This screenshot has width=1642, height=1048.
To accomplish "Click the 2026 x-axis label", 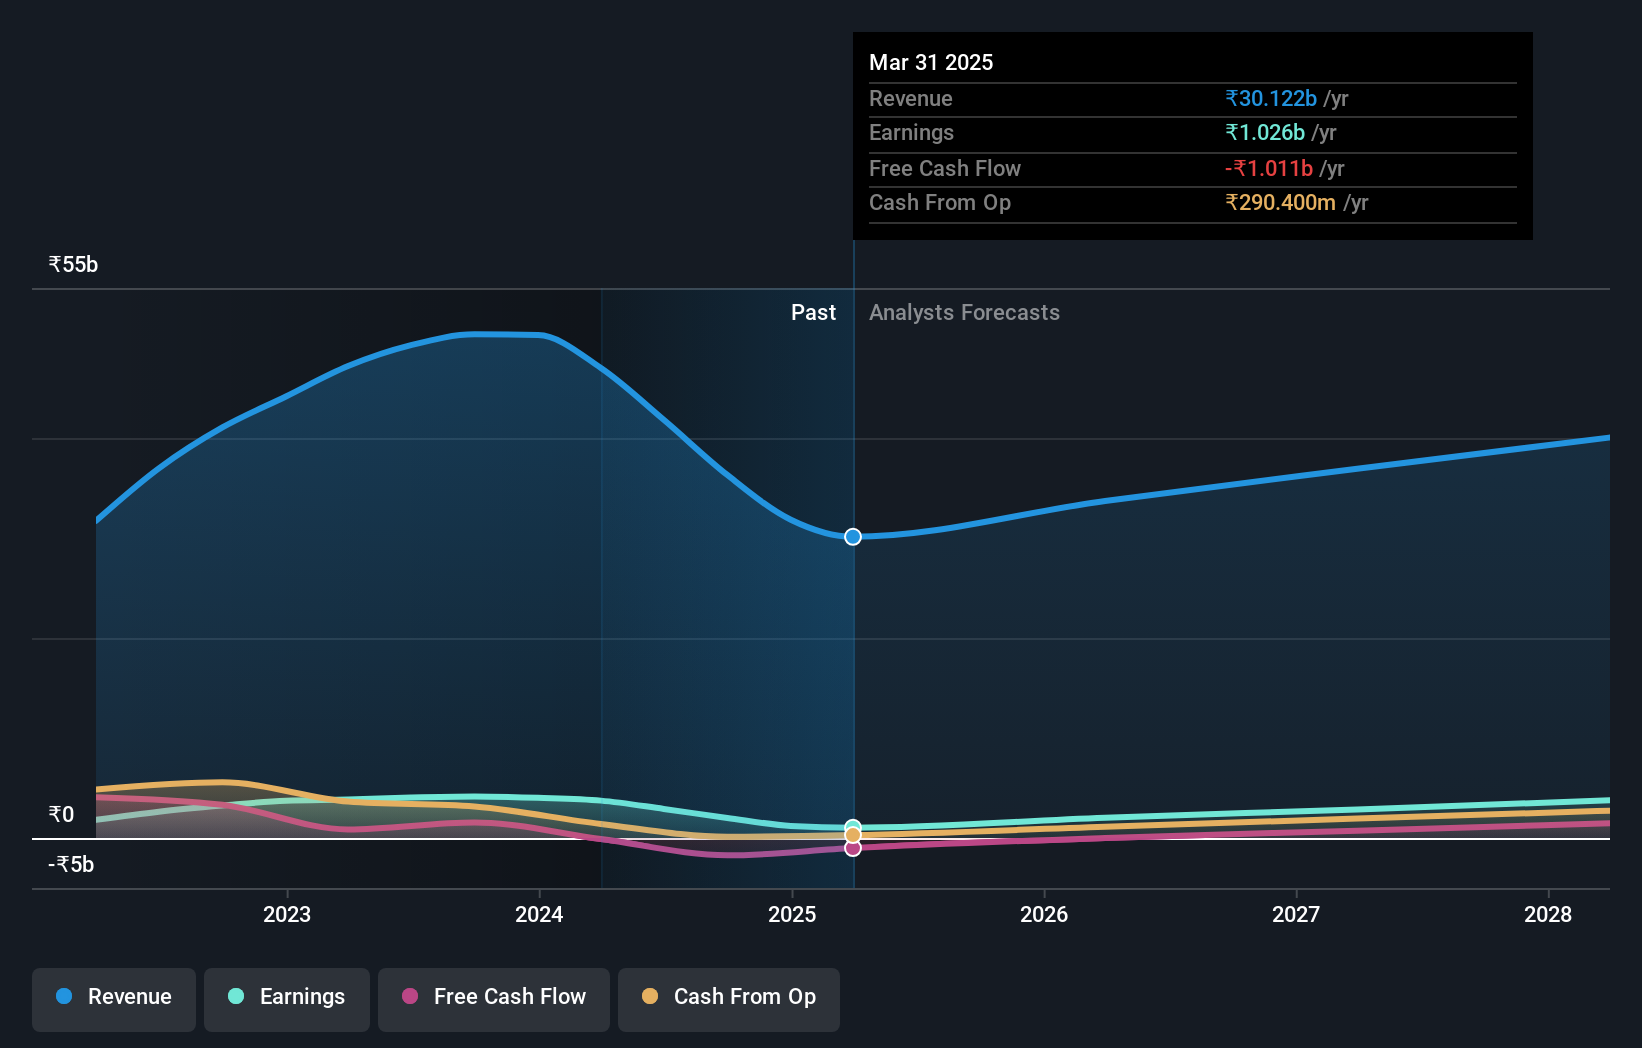I will coord(1044,914).
